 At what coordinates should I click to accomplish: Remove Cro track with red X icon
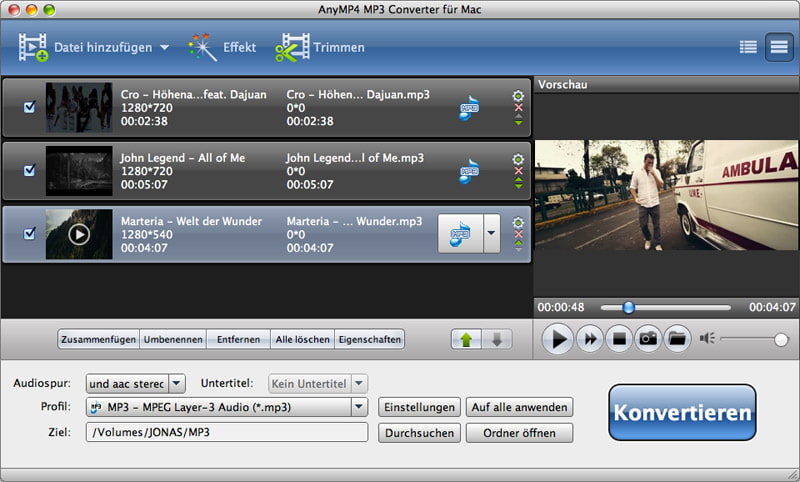[x=518, y=108]
